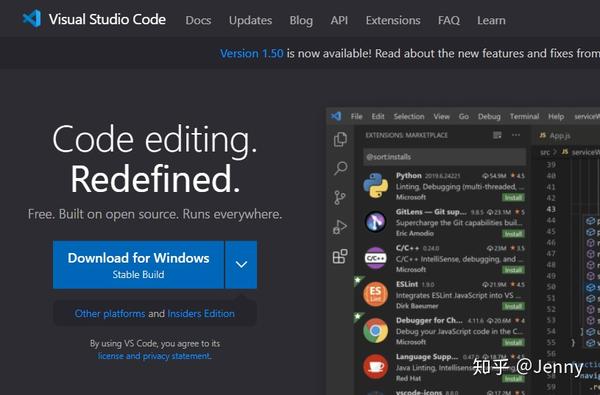600x395 pixels.
Task: Click the Chrome Debugger extension icon
Action: point(375,330)
